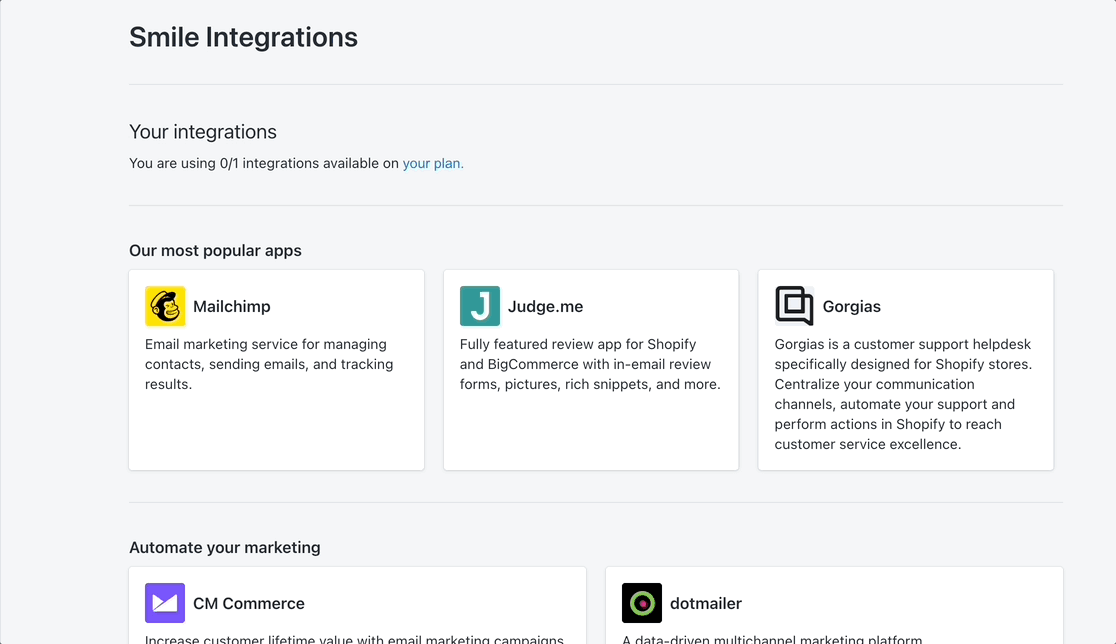Click the Mailchimp card description text
1116x644 pixels.
269,364
